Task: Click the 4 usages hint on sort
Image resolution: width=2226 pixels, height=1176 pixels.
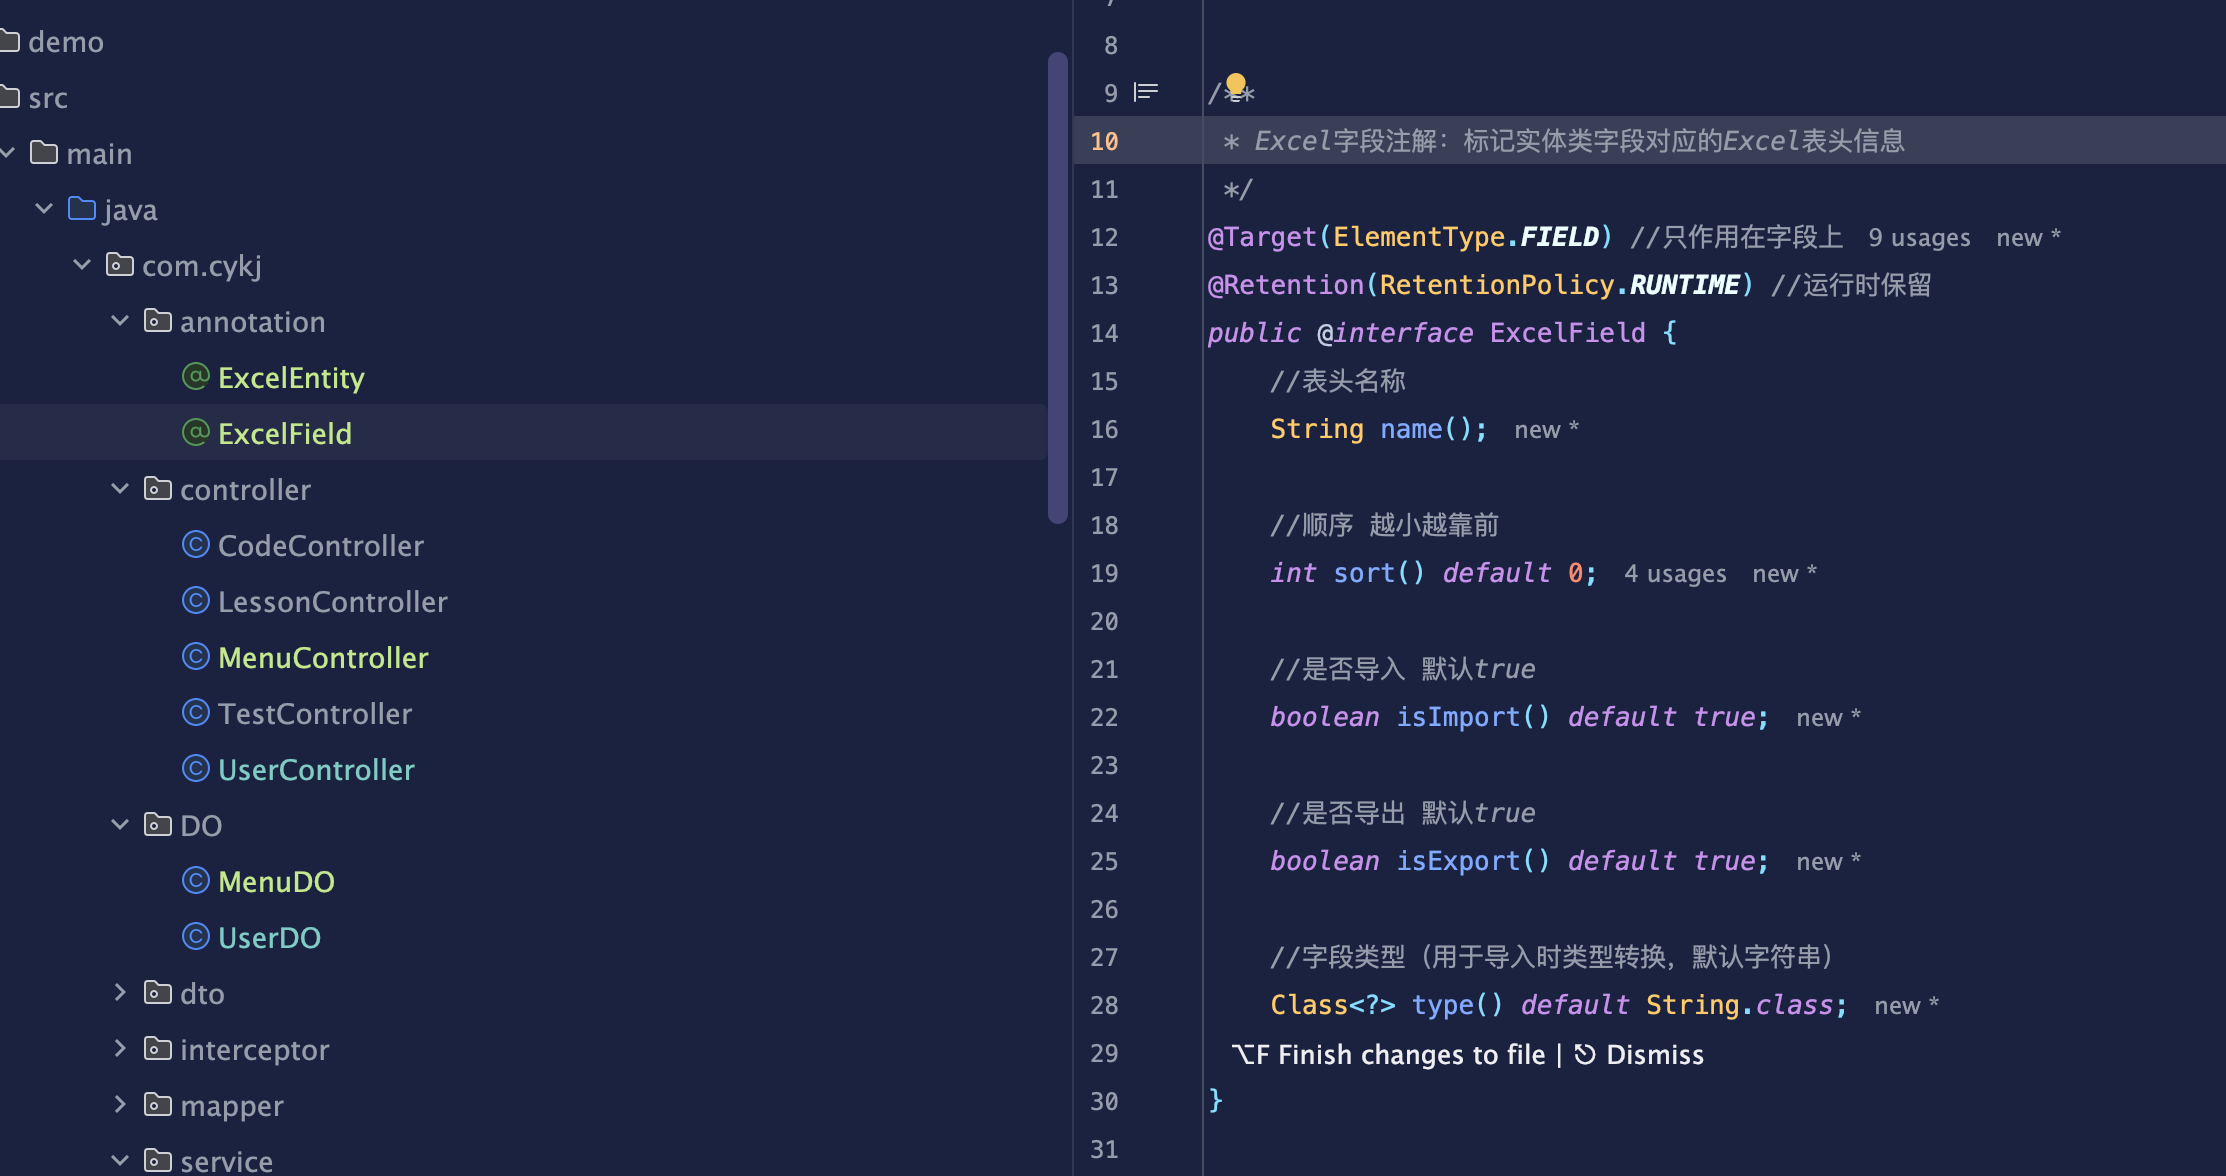Action: [x=1675, y=574]
